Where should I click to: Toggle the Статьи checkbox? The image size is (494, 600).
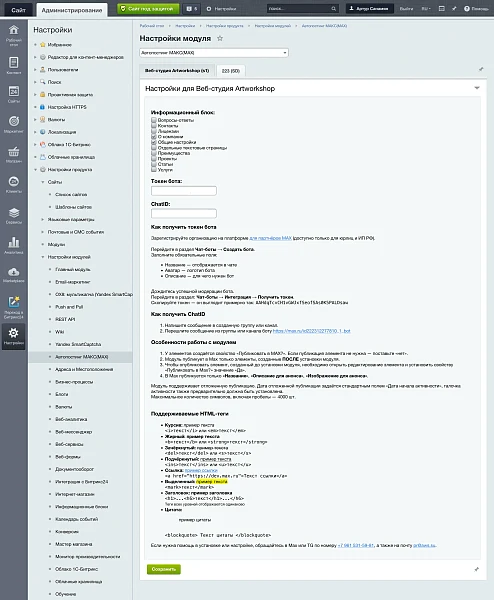pos(154,164)
